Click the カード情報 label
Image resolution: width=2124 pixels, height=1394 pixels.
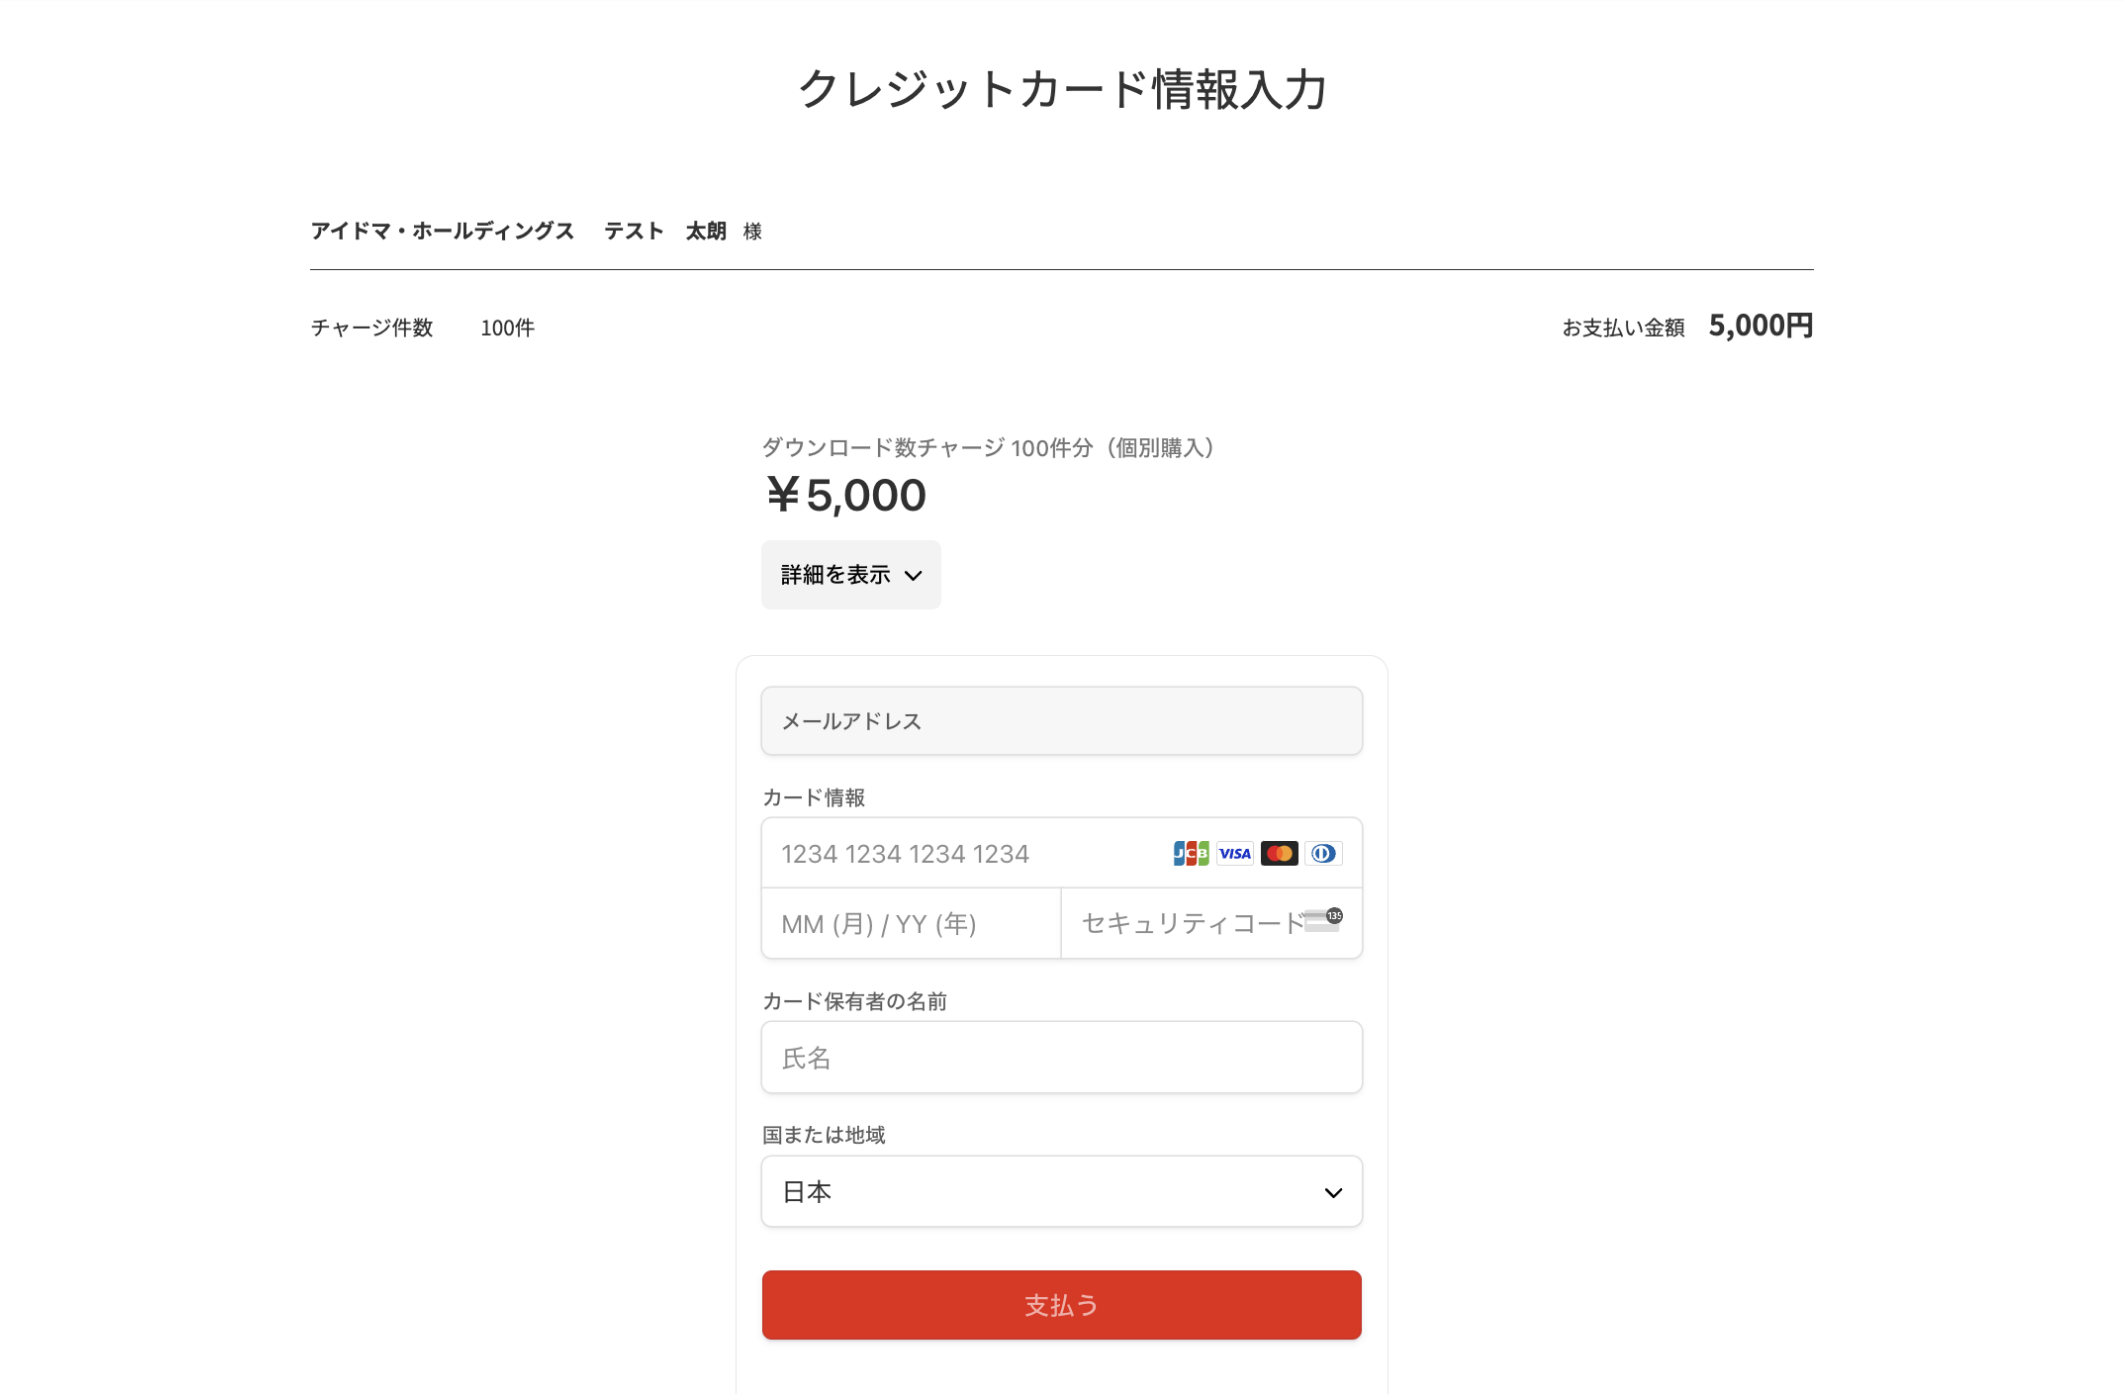coord(813,797)
